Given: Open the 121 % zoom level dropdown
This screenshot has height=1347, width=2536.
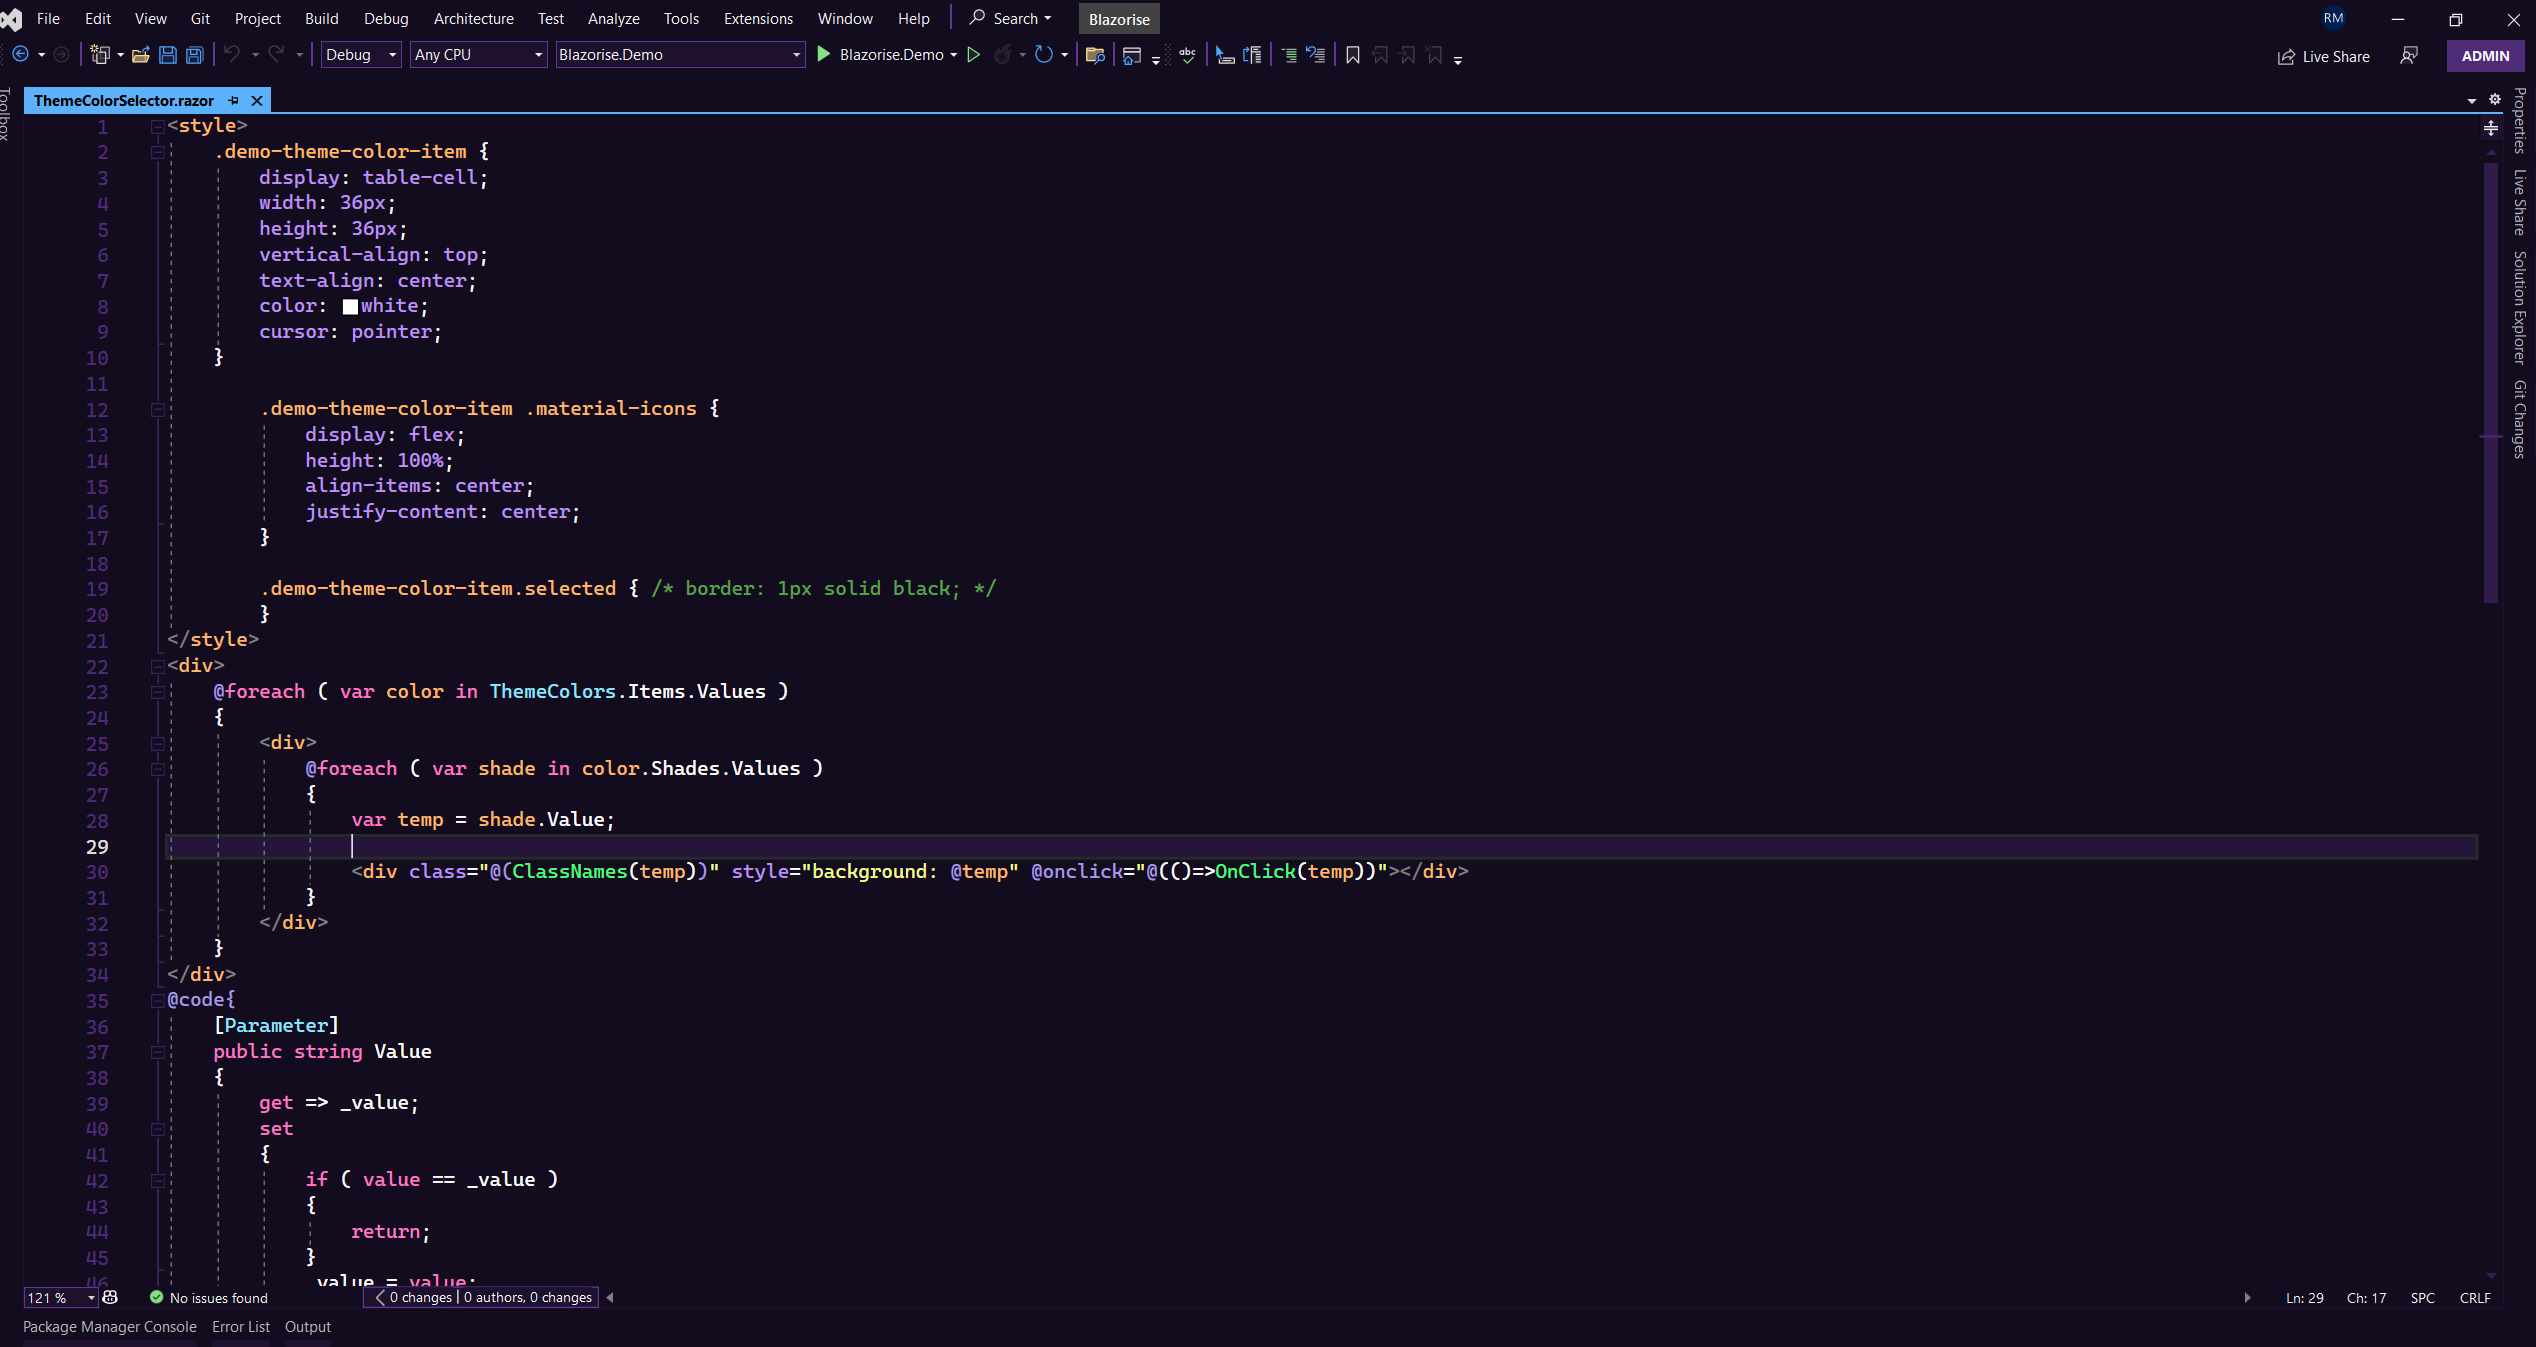Looking at the screenshot, I should point(61,1298).
